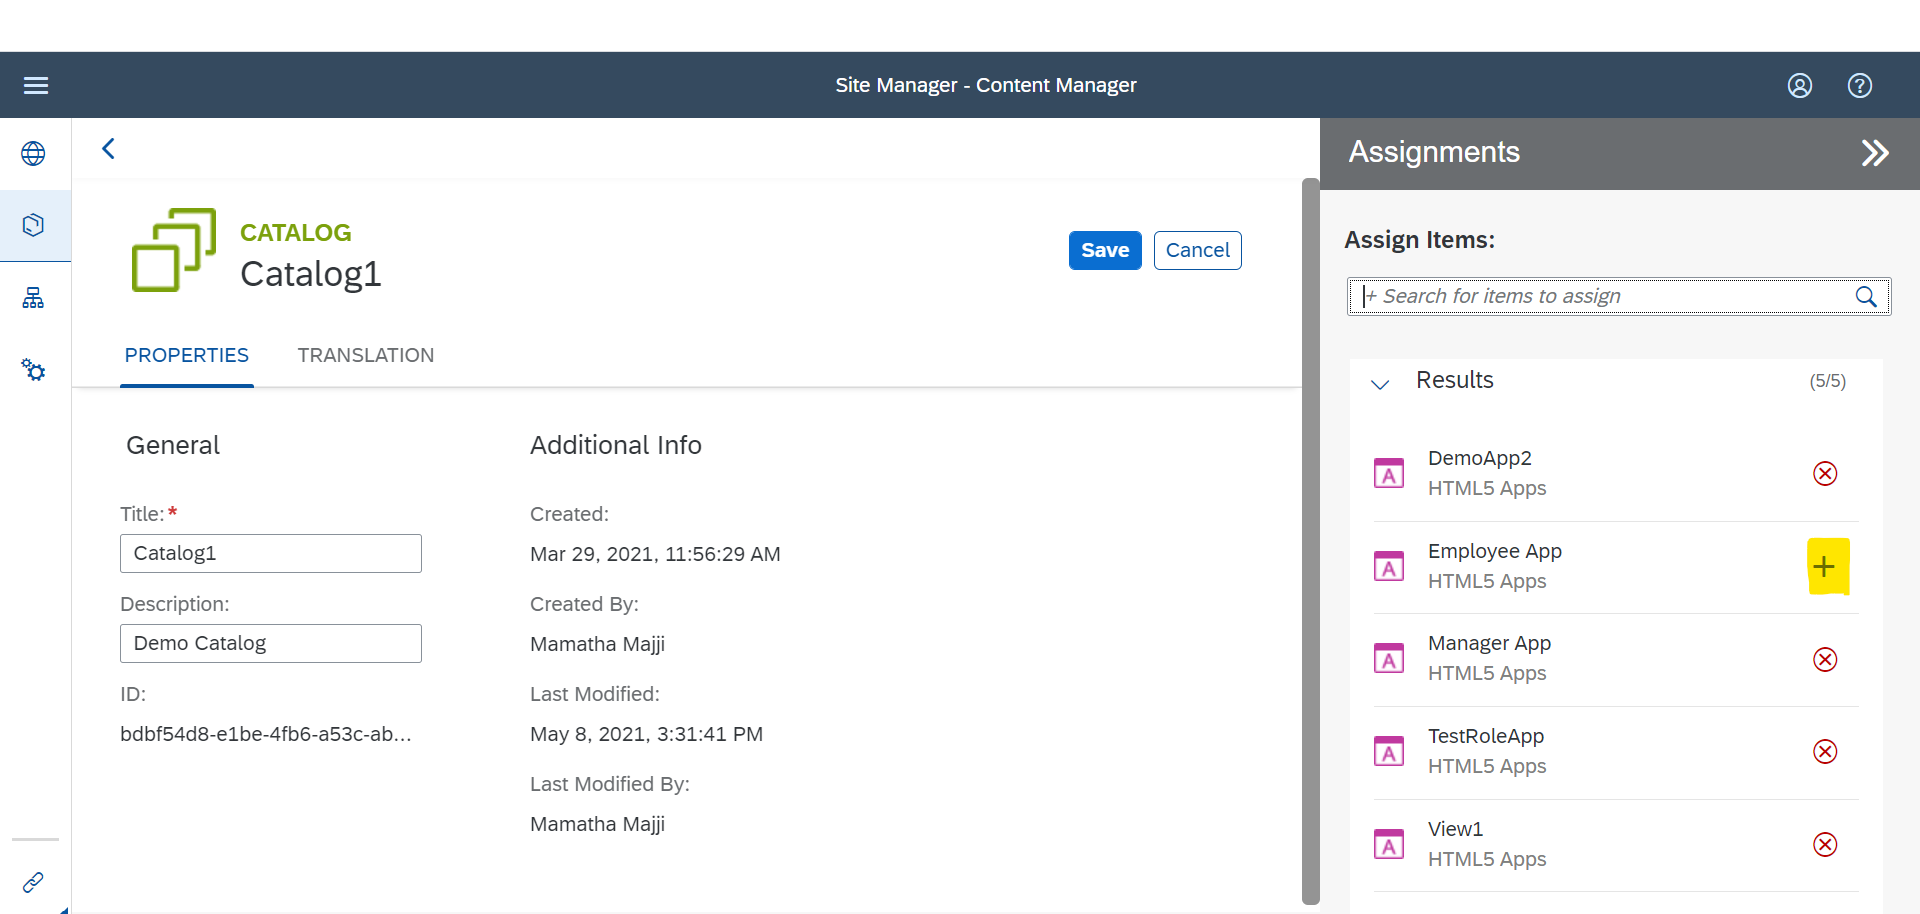1920x914 pixels.
Task: Open the hamburger navigation menu
Action: coord(36,85)
